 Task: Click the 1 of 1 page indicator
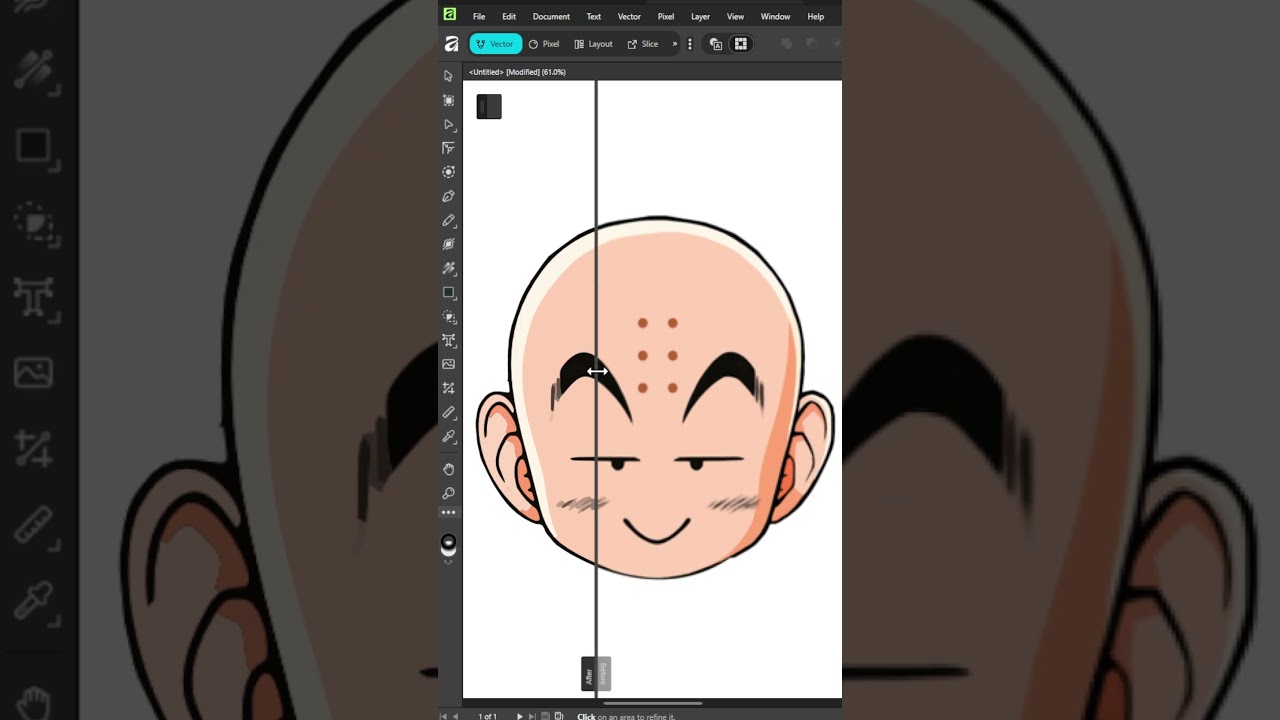click(x=487, y=716)
